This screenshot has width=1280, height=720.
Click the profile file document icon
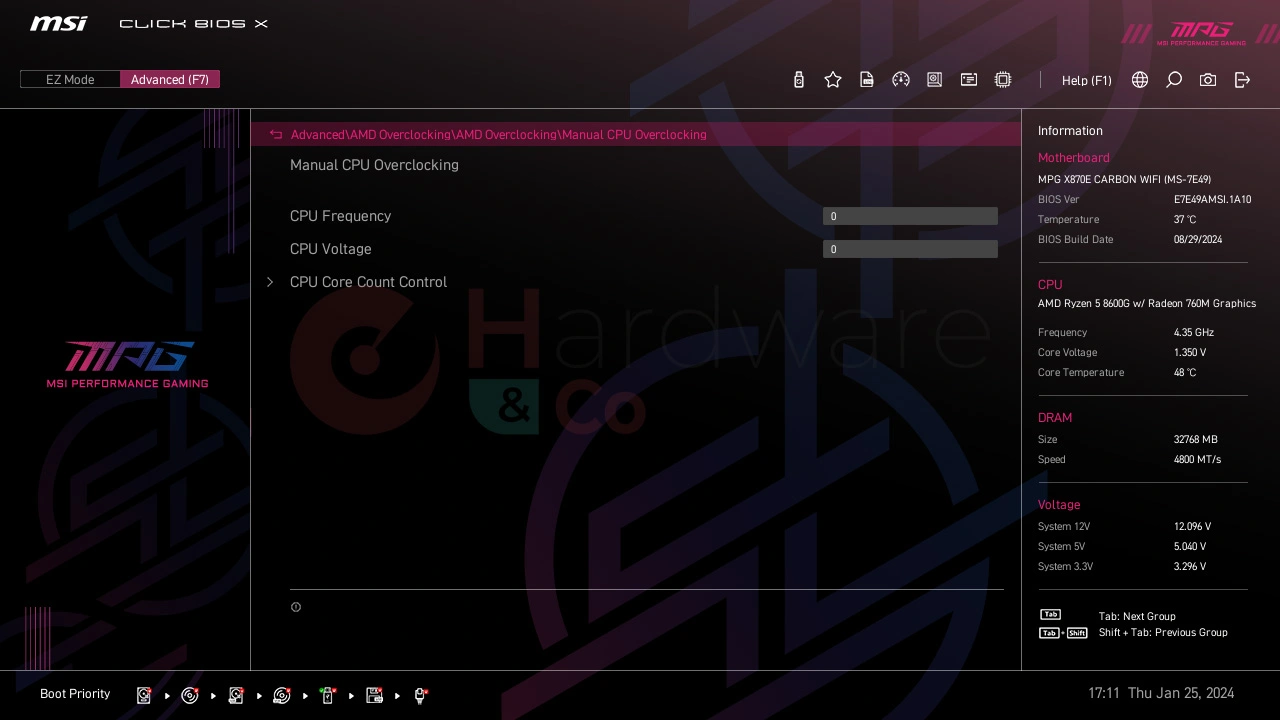point(867,80)
